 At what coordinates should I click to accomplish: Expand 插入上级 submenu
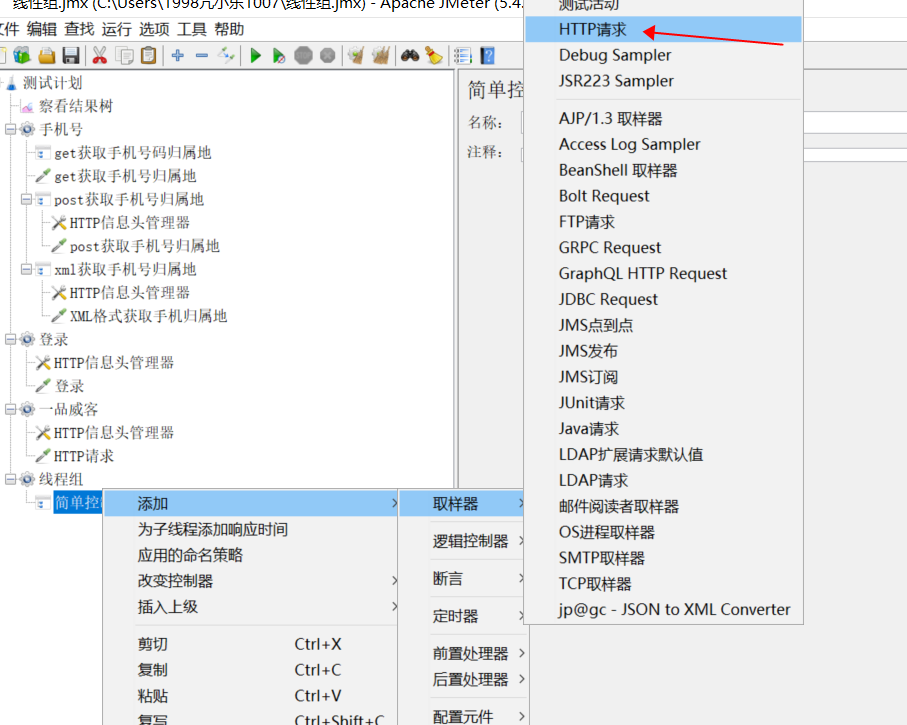(x=251, y=607)
